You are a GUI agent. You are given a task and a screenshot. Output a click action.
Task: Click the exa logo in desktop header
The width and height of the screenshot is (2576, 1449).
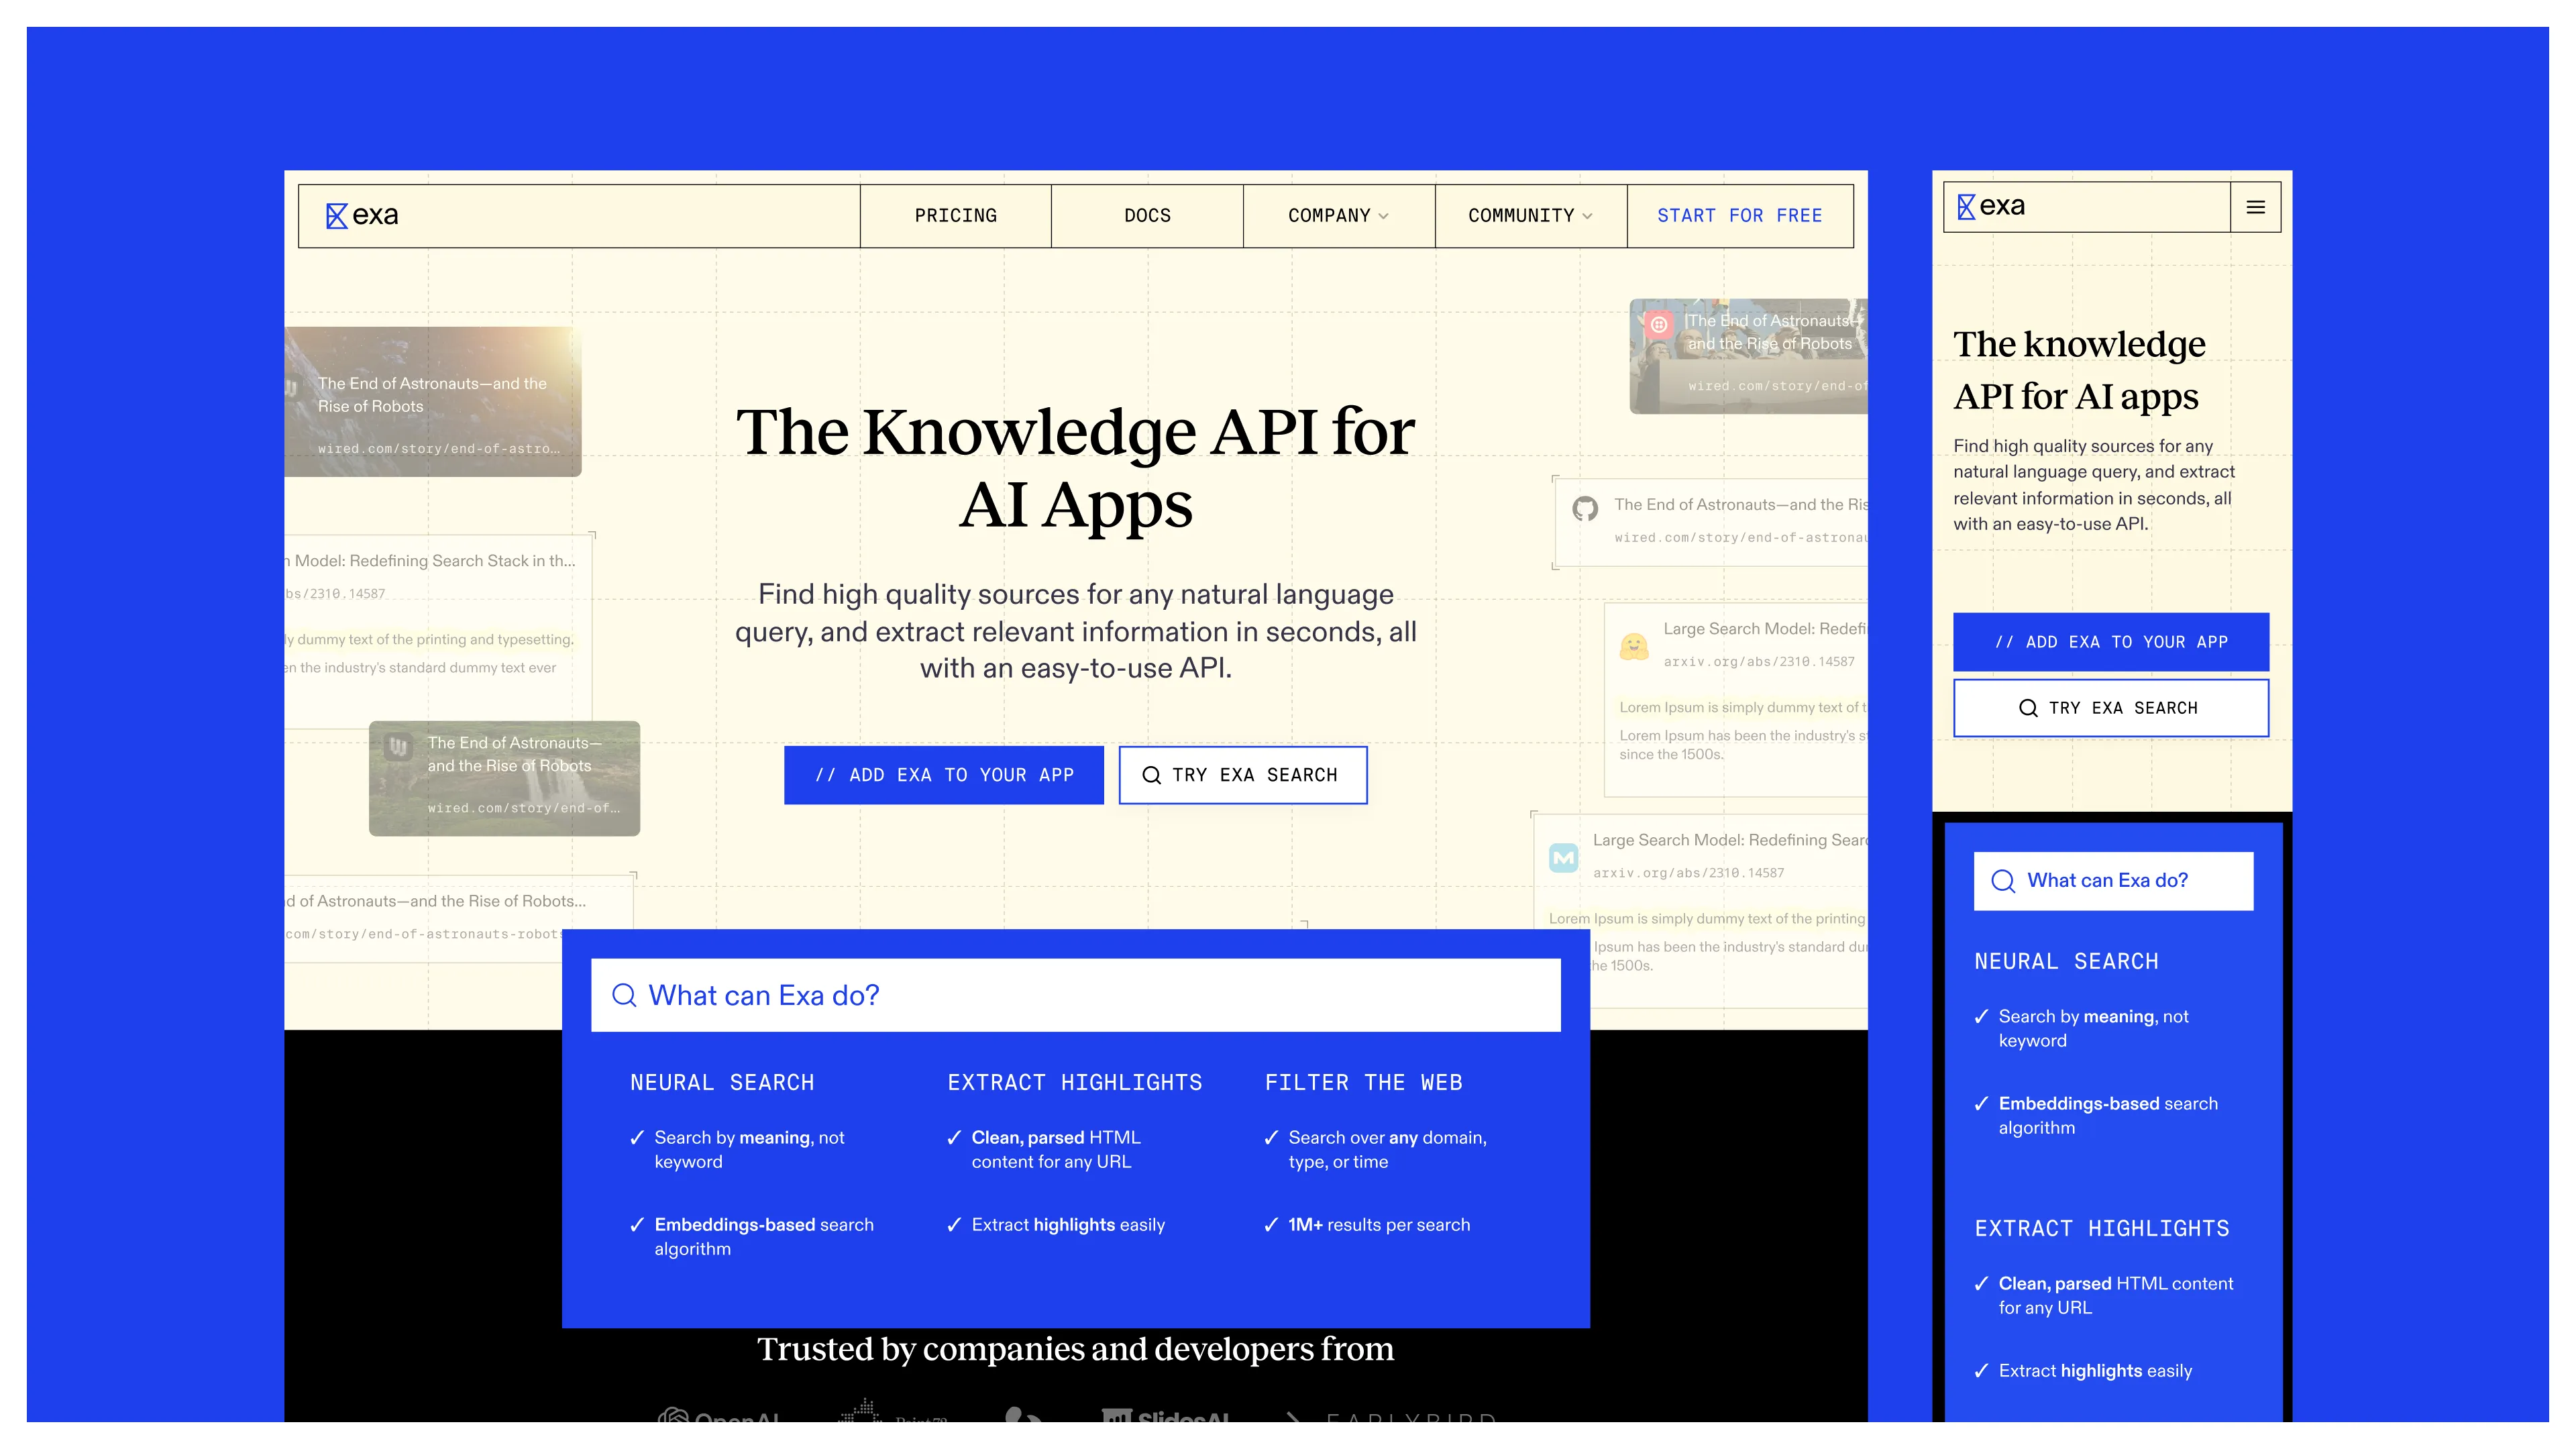point(362,215)
